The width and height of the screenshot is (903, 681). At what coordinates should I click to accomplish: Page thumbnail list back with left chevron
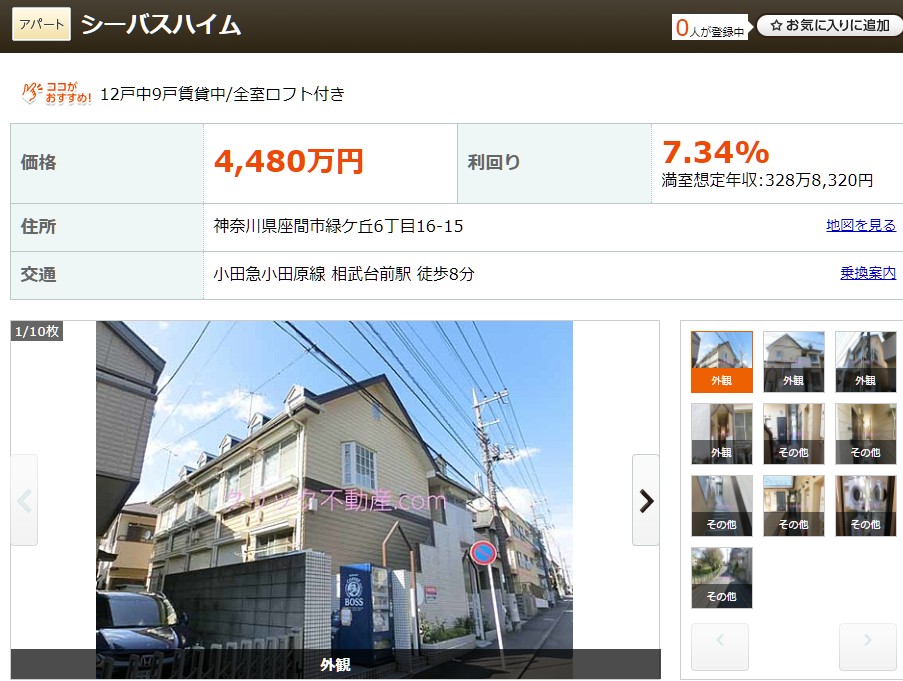click(720, 645)
